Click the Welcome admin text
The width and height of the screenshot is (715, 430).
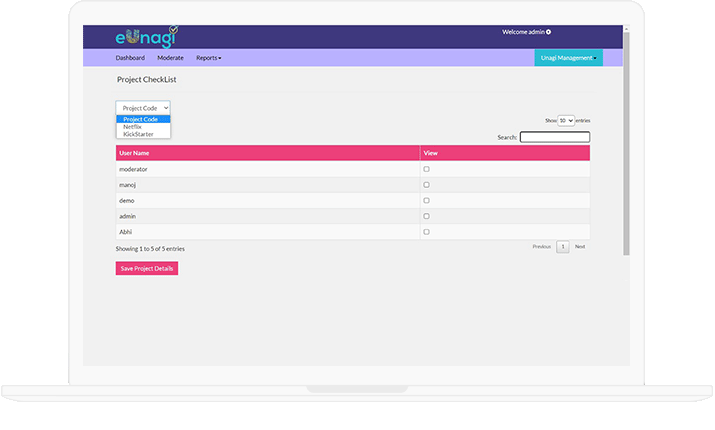pyautogui.click(x=523, y=32)
